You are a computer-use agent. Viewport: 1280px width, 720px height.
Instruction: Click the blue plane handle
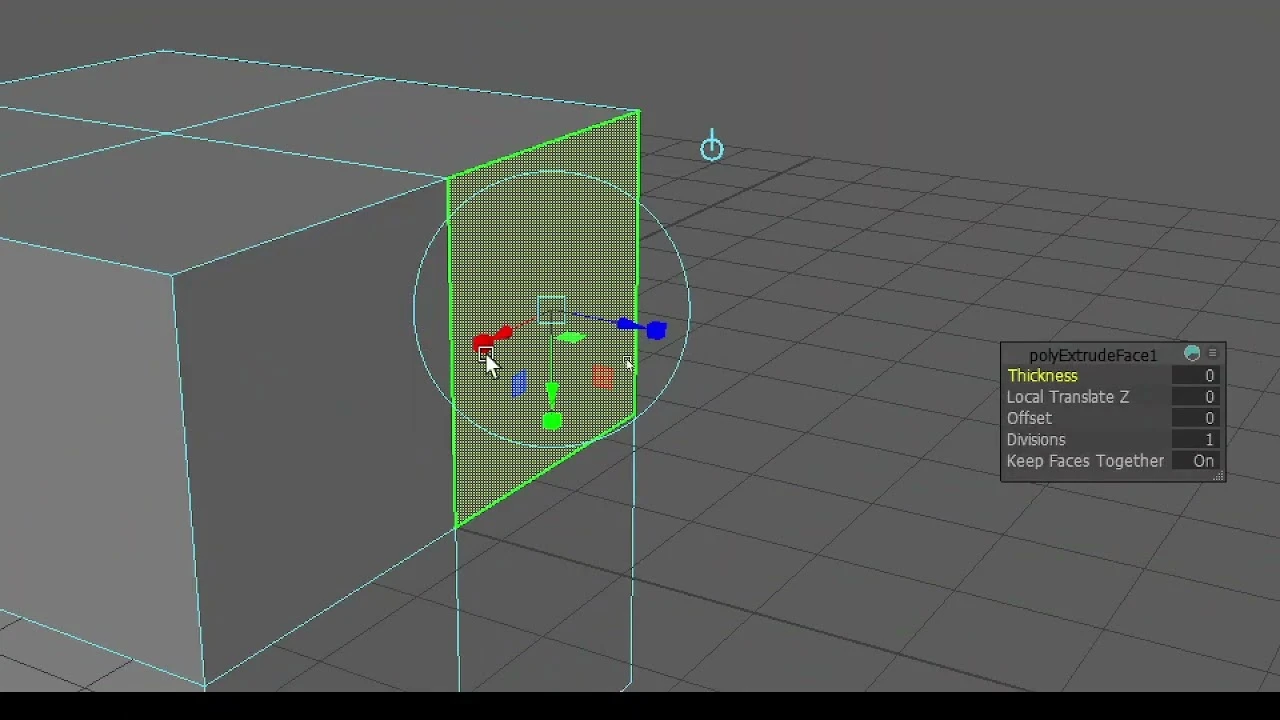tap(519, 384)
